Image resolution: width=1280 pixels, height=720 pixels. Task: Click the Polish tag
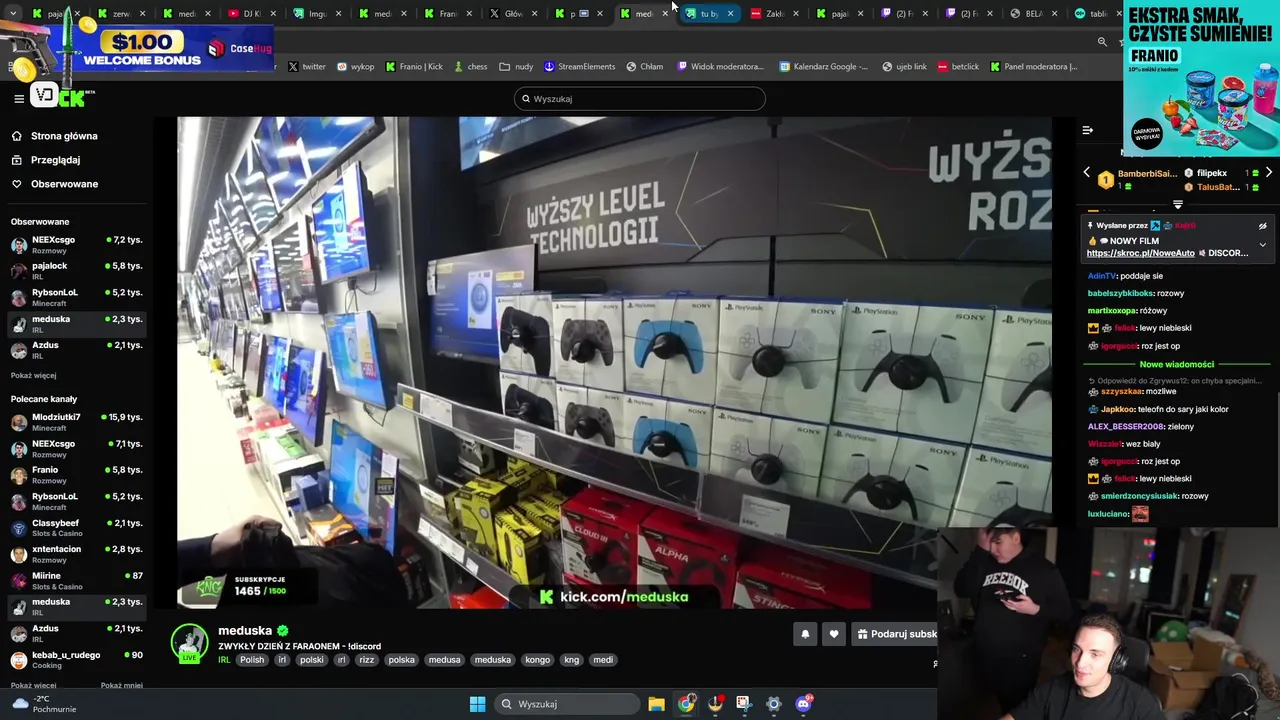click(252, 660)
